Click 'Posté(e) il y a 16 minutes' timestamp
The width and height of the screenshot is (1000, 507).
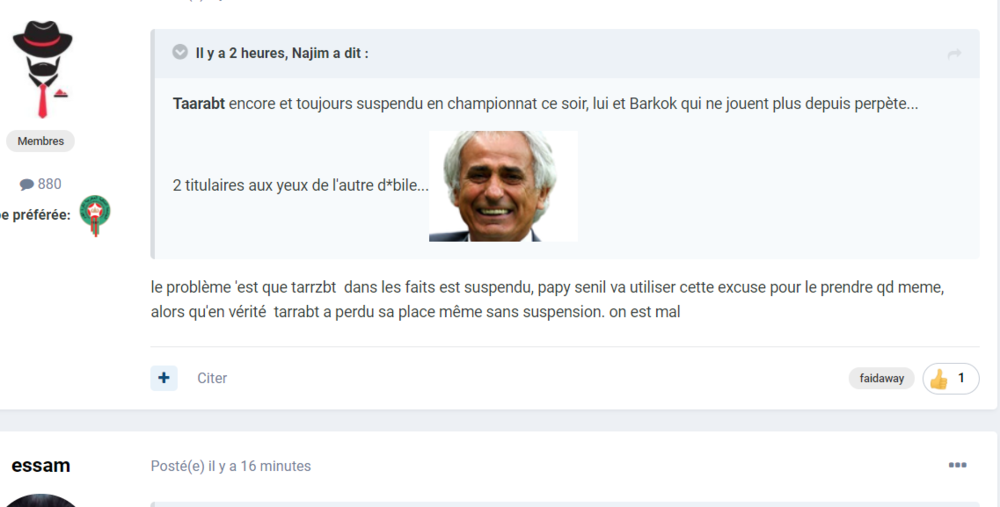(231, 466)
